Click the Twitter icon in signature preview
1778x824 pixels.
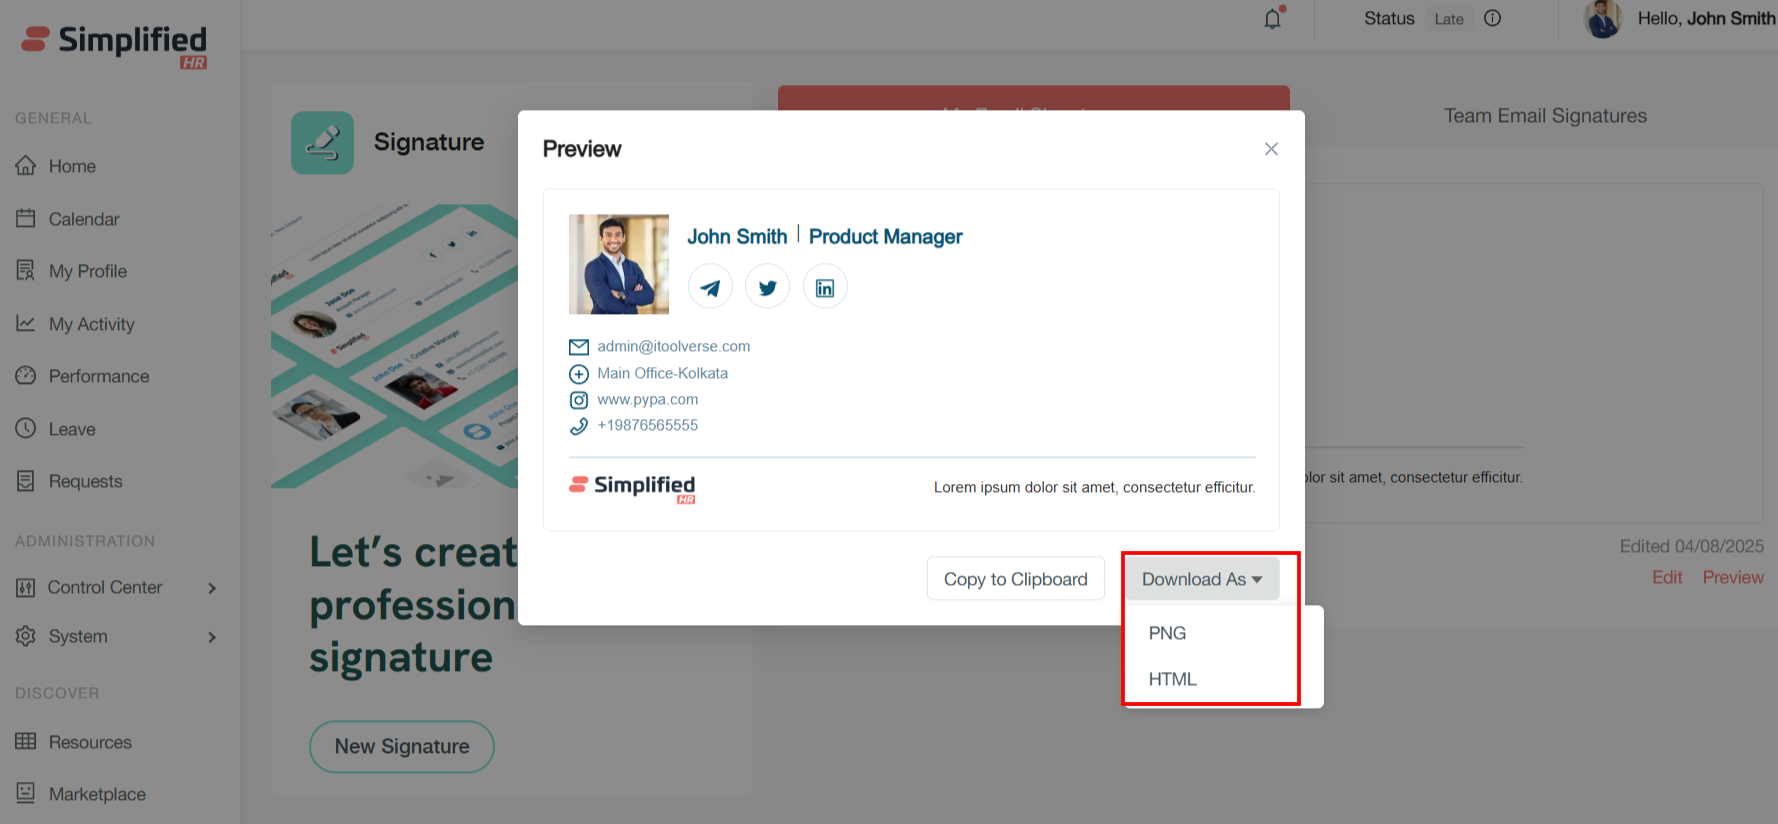click(767, 288)
